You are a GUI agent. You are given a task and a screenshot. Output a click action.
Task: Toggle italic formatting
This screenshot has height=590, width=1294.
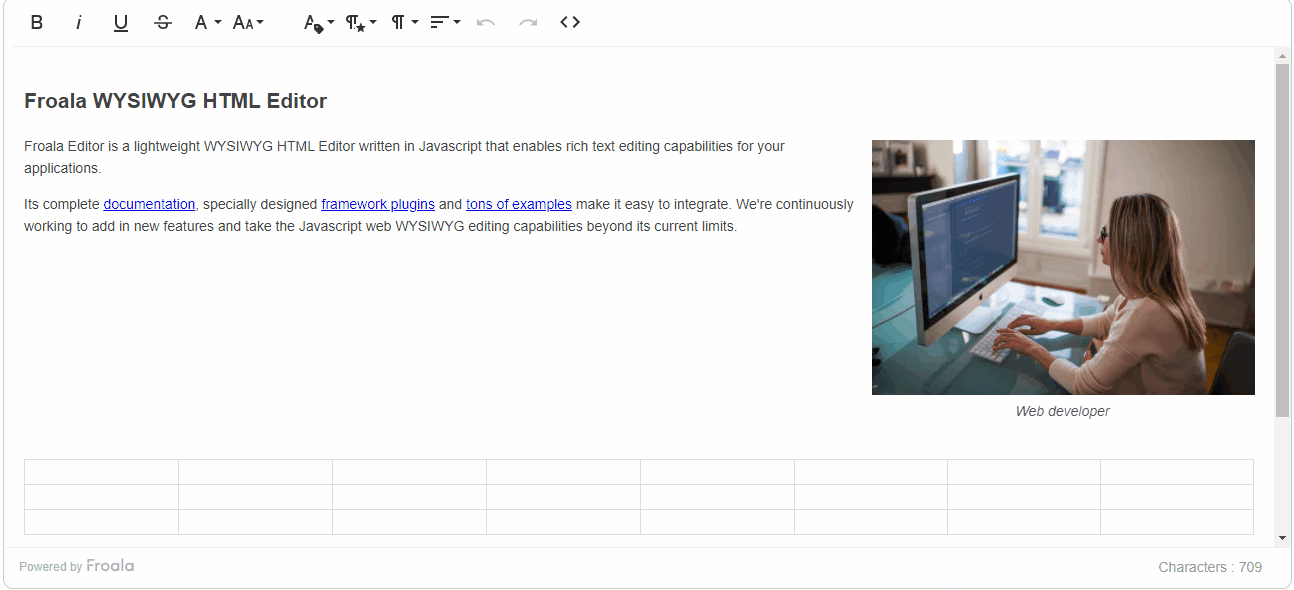(x=78, y=21)
